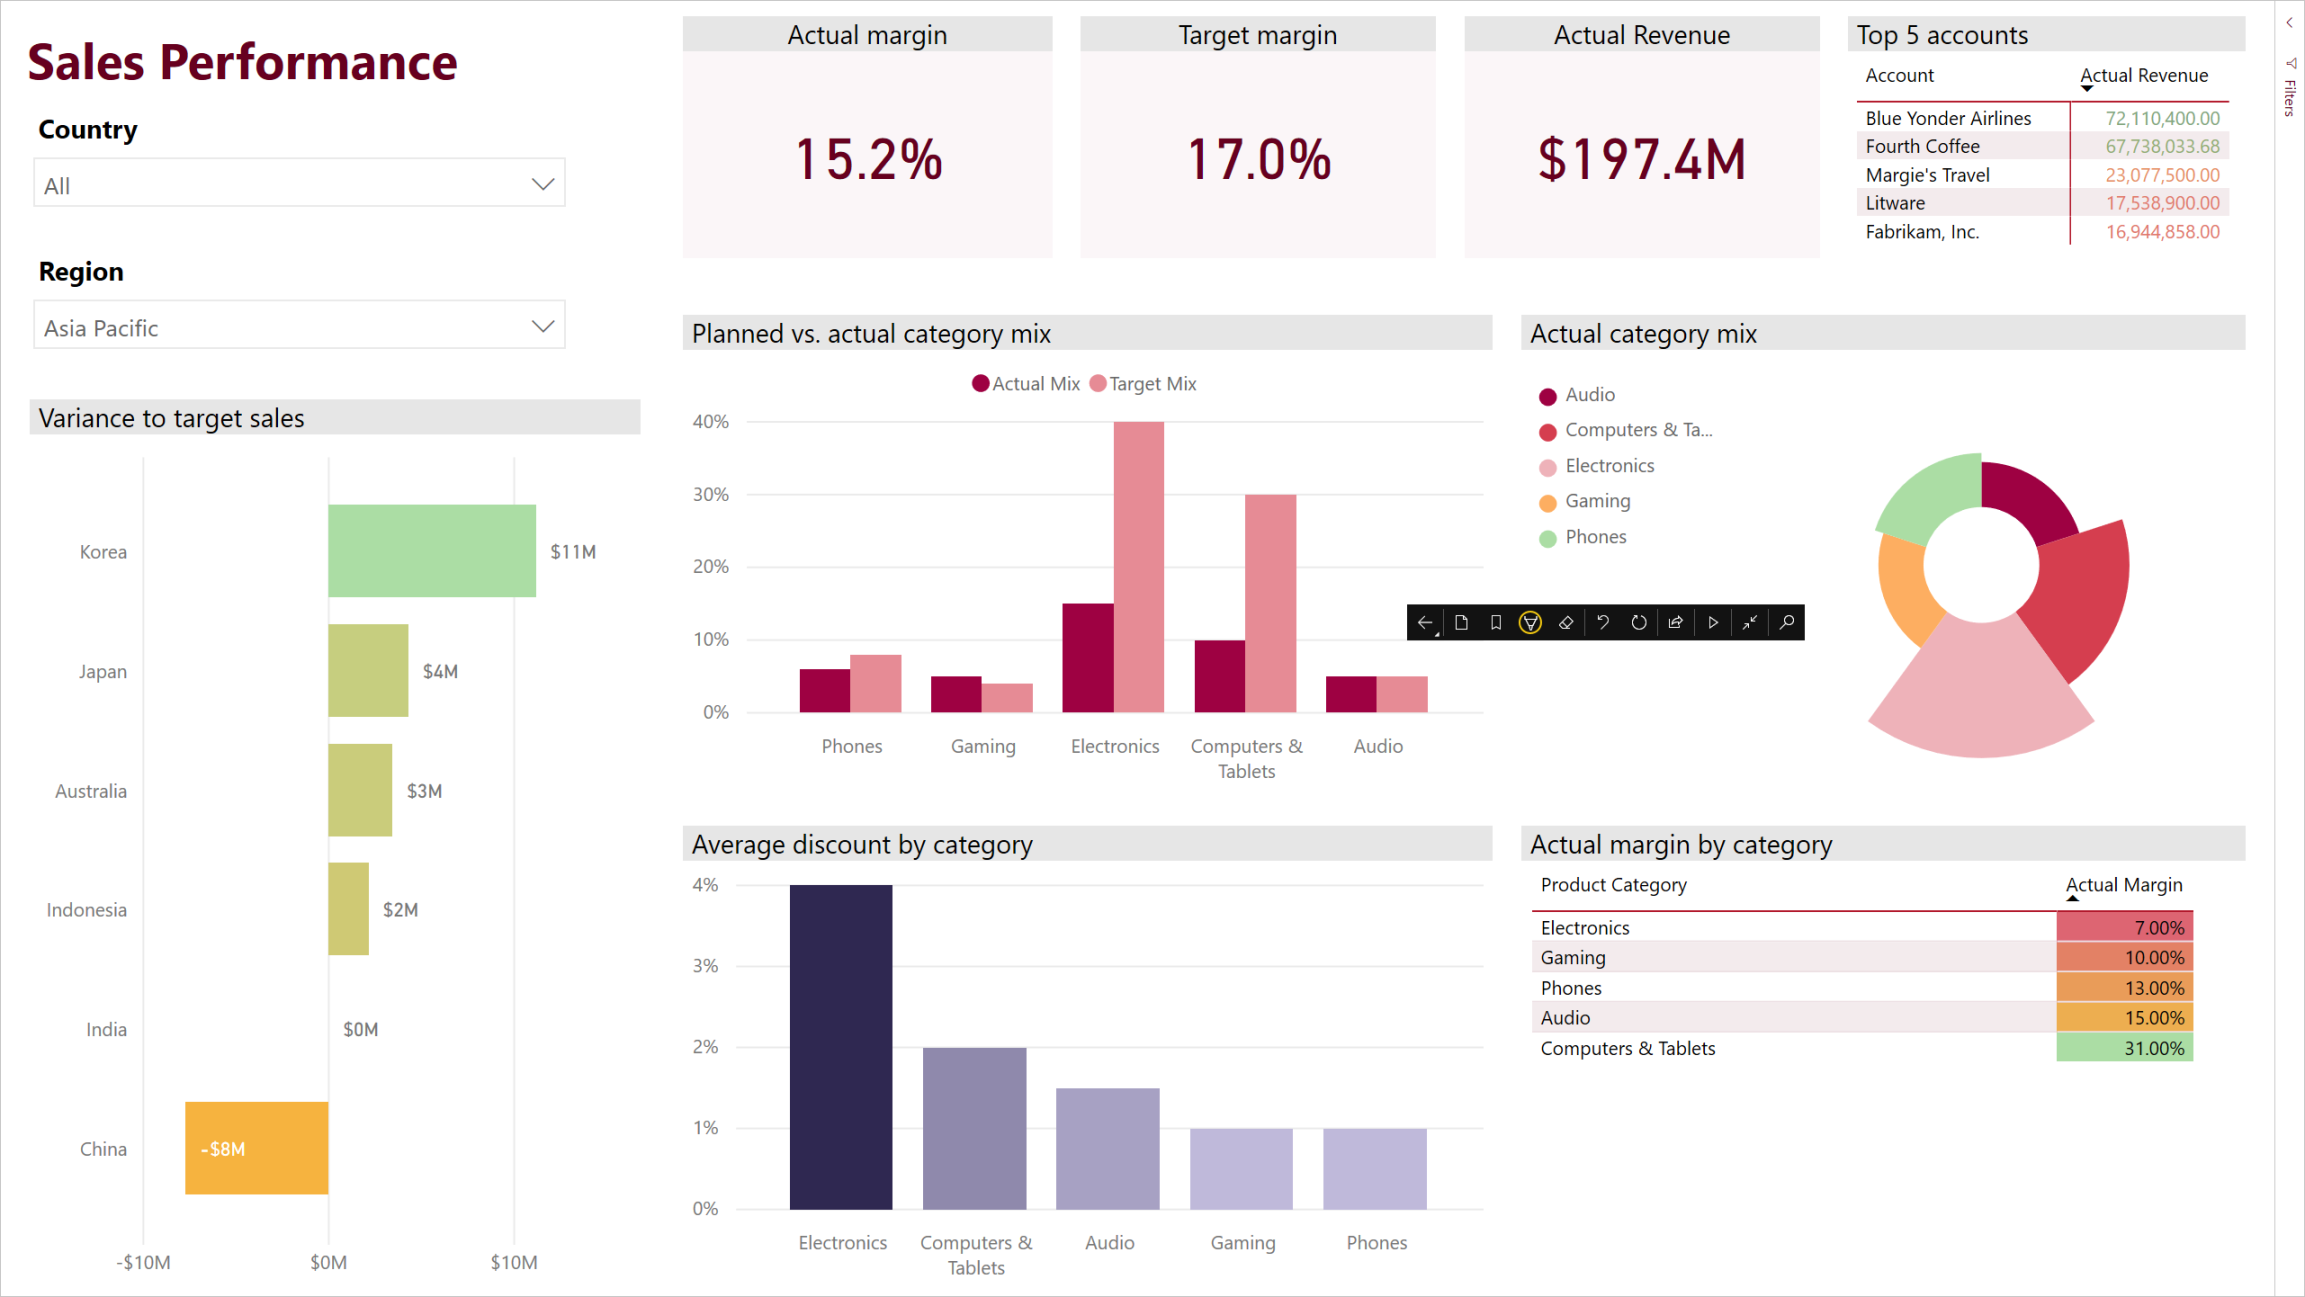Expand the Region dropdown selector
This screenshot has height=1297, width=2305.
pyautogui.click(x=541, y=326)
